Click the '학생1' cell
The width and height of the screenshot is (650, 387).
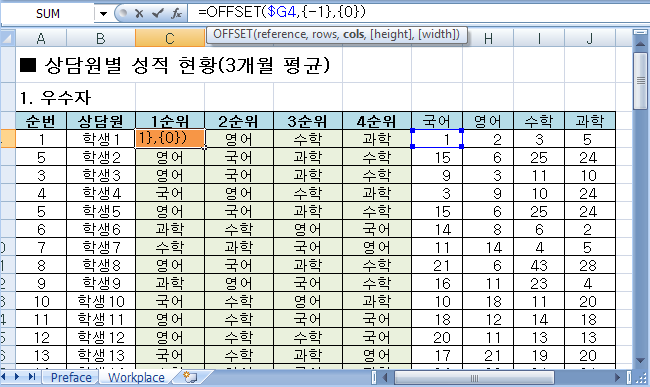[x=101, y=139]
